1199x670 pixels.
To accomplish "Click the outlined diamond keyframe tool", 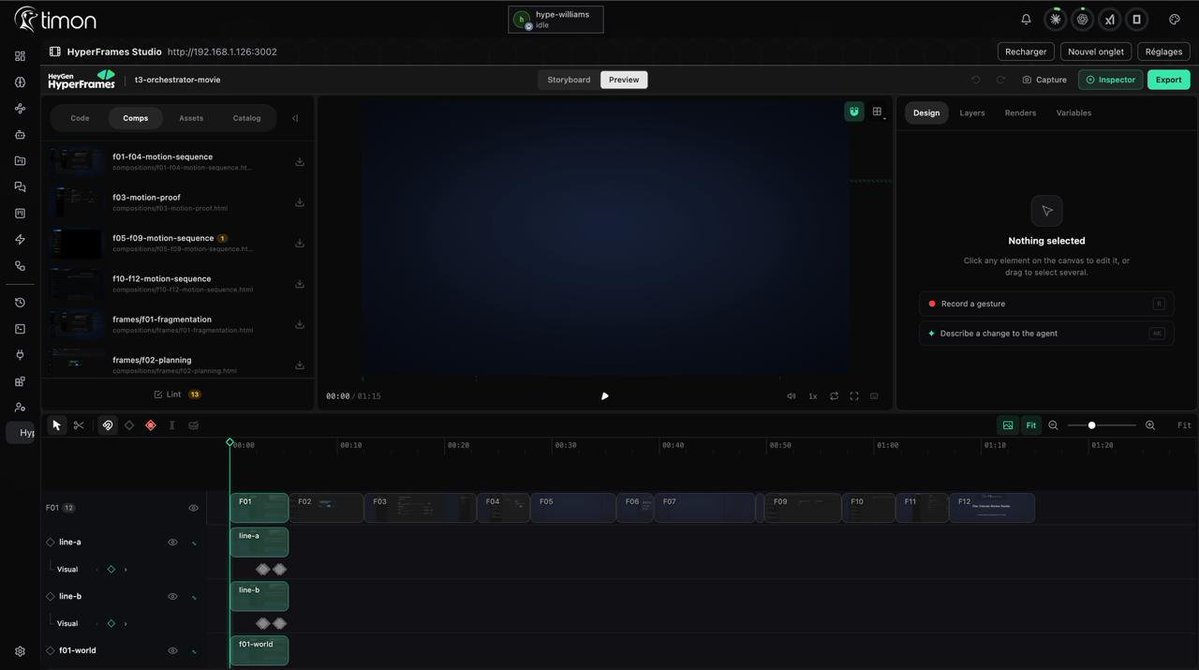I will (x=129, y=425).
